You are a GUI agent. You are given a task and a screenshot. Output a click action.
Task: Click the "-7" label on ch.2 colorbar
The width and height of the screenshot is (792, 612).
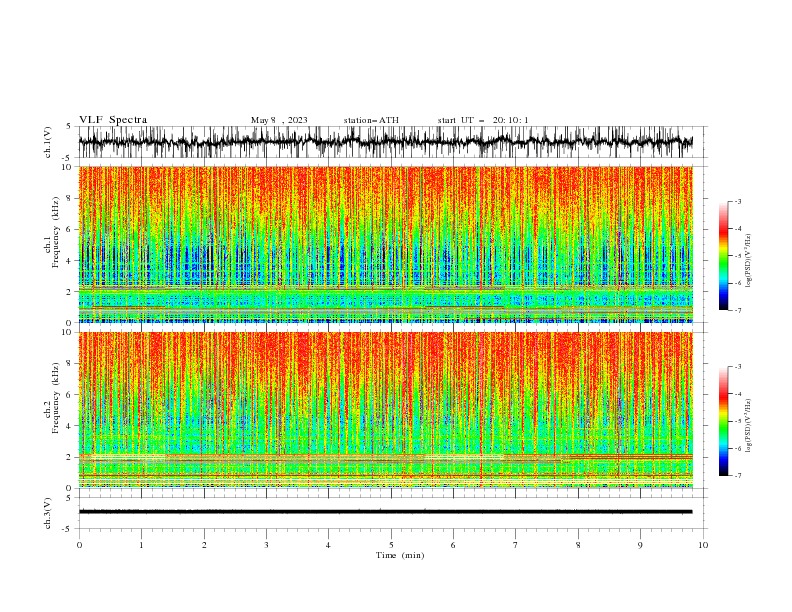tap(738, 476)
